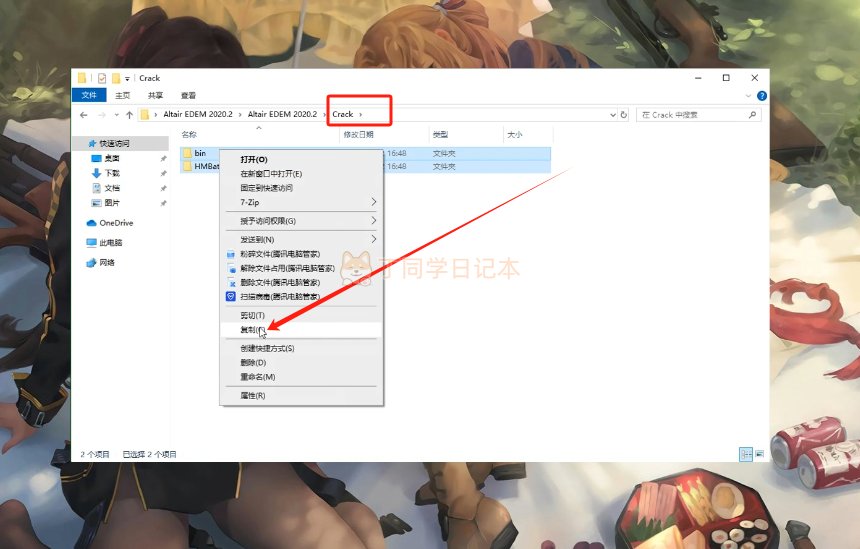
Task: Open 下载 in the navigation pane
Action: (x=112, y=173)
